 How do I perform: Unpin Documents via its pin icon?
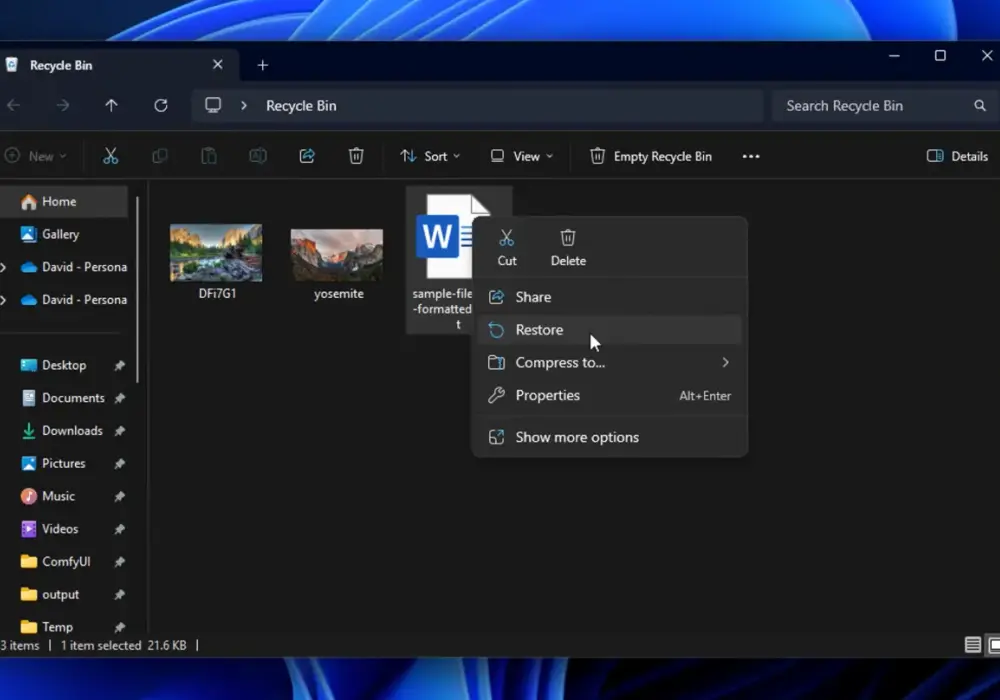tap(119, 398)
